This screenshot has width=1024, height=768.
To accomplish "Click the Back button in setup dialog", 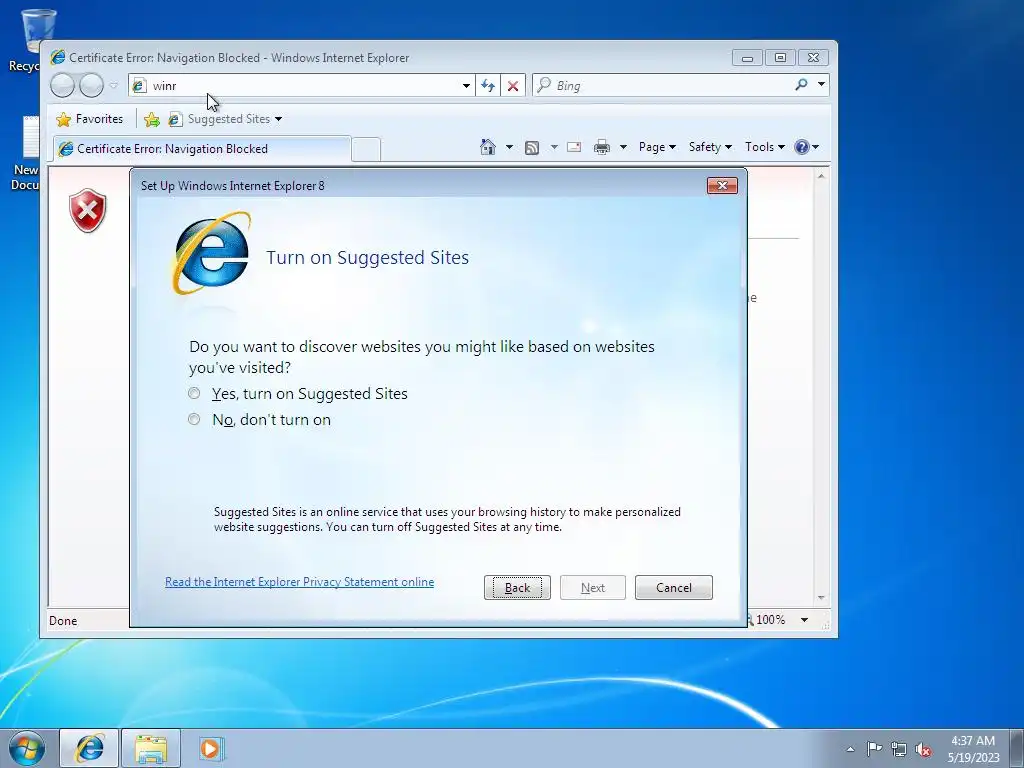I will coord(517,588).
